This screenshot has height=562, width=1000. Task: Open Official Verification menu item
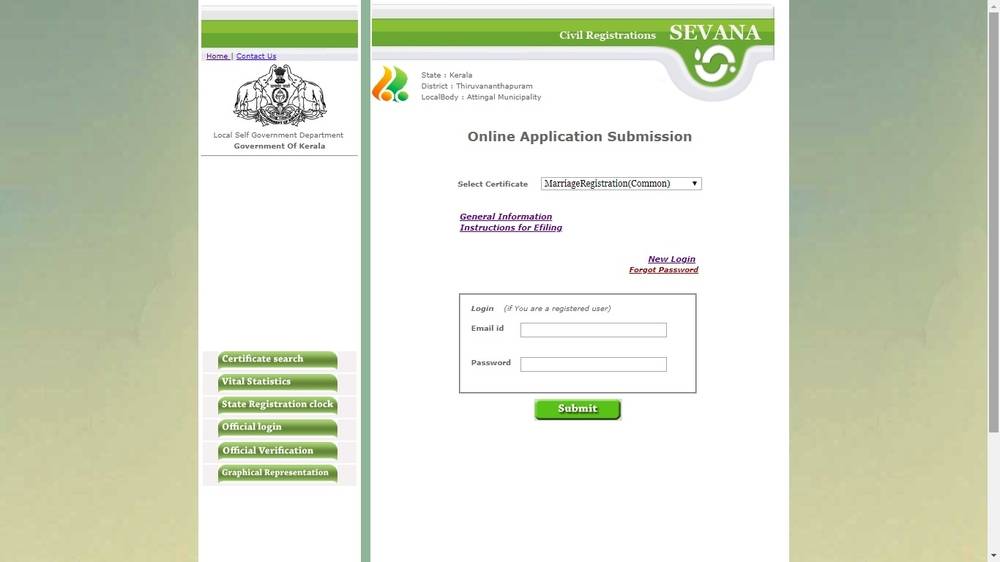click(277, 450)
